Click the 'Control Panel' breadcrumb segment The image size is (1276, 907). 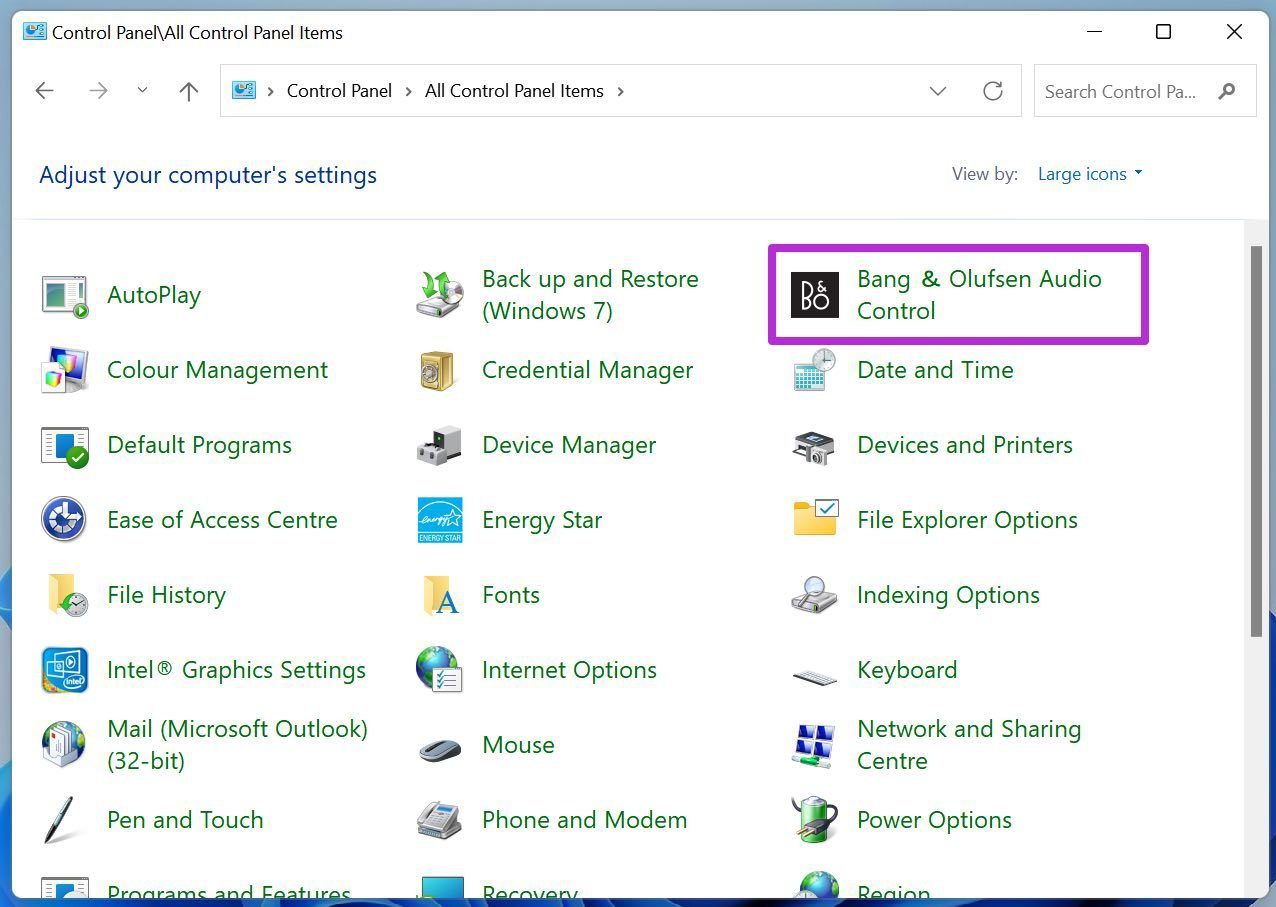pos(339,91)
